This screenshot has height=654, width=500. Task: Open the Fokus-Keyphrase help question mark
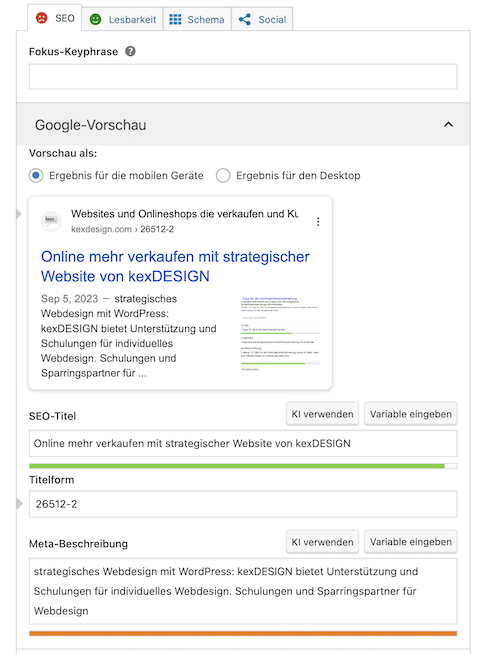(131, 51)
